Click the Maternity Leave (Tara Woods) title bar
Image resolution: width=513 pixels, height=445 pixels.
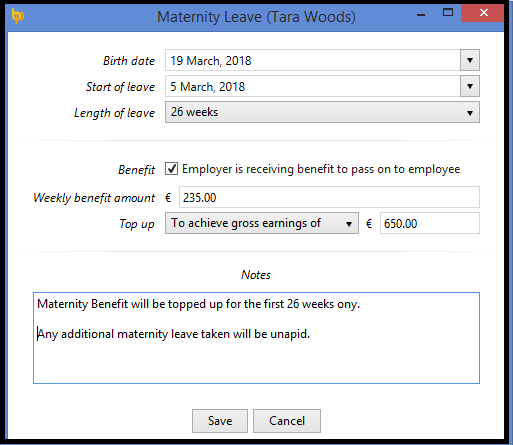coord(256,17)
